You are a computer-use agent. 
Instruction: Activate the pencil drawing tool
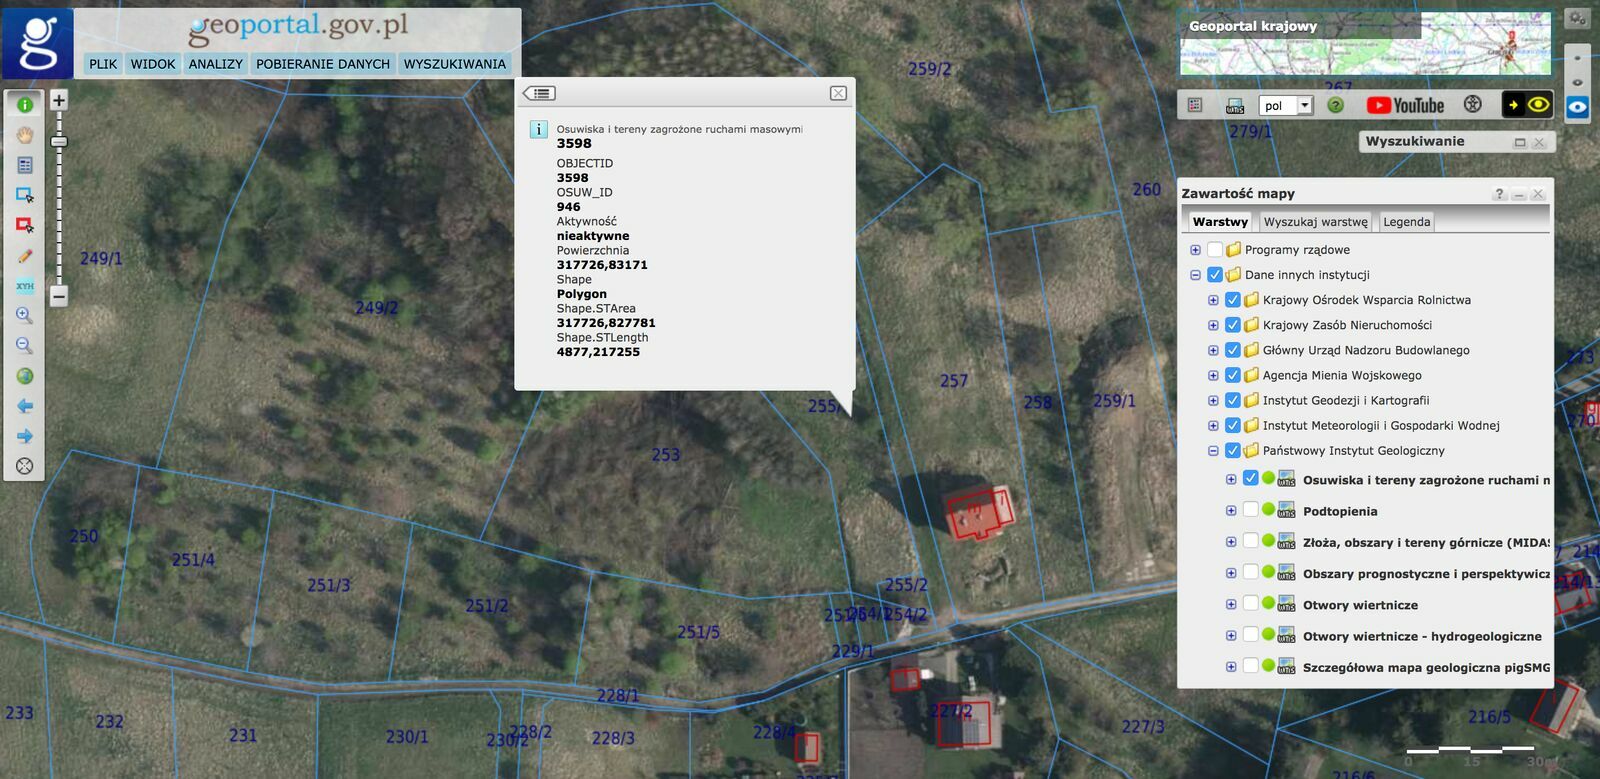(x=25, y=256)
